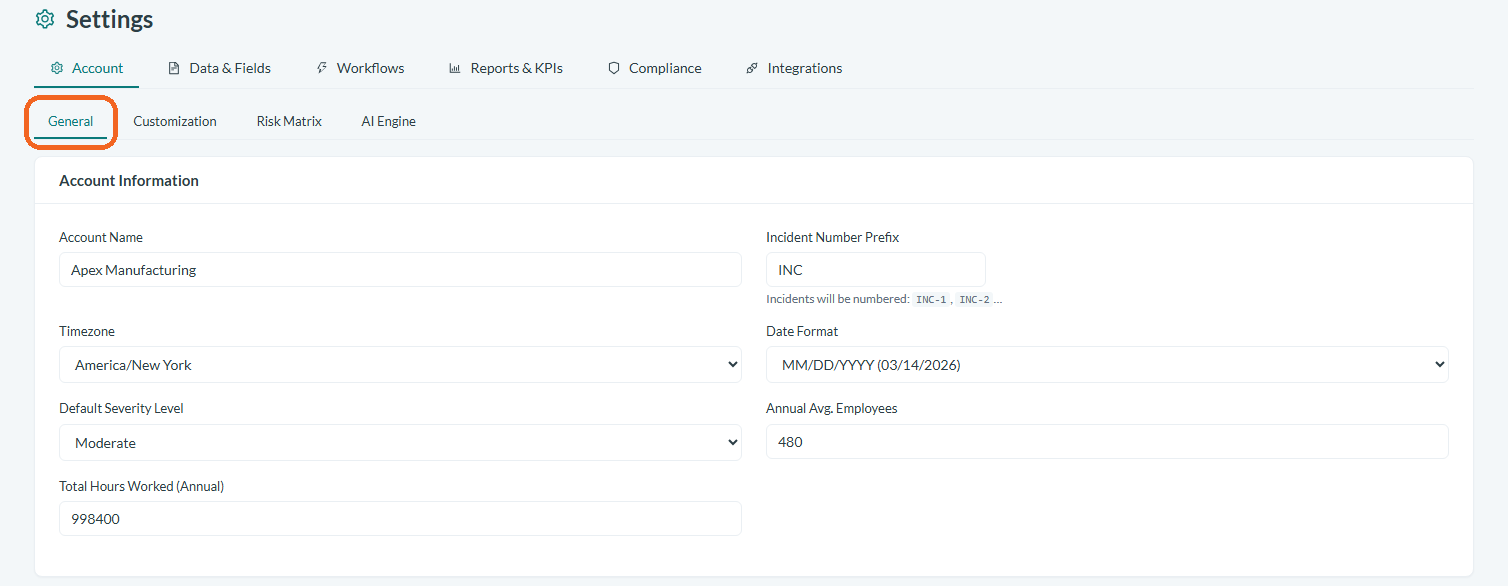
Task: Click the Date Format field label
Action: pos(802,331)
